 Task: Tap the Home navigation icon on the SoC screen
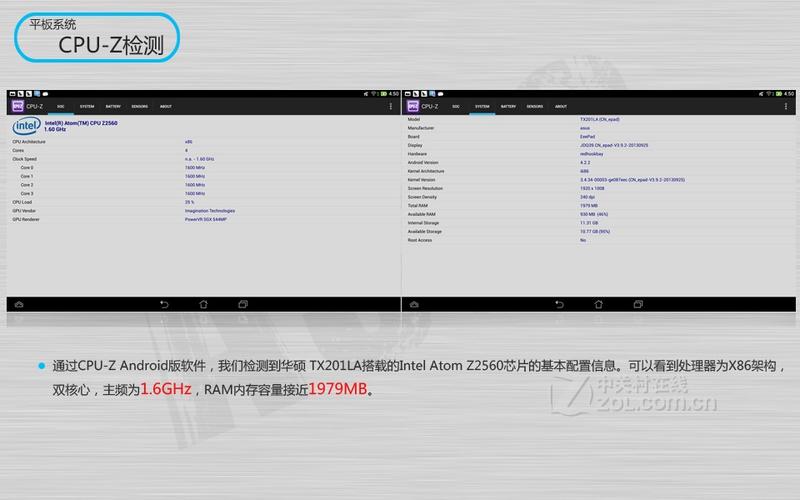point(204,305)
